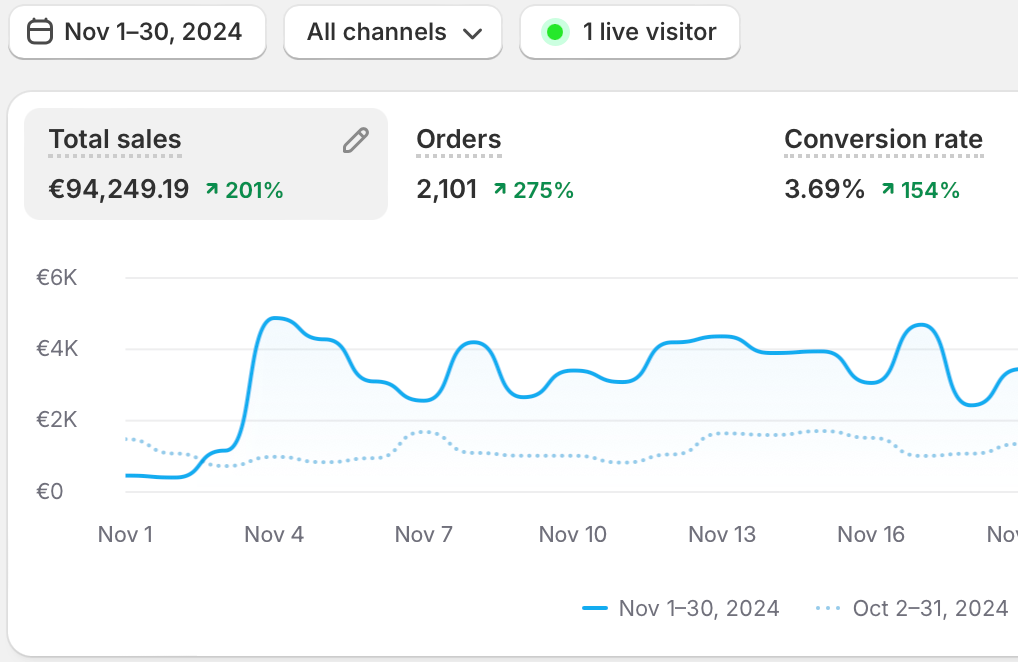Click the pencil edit icon on Total sales
The width and height of the screenshot is (1018, 662).
(x=355, y=141)
